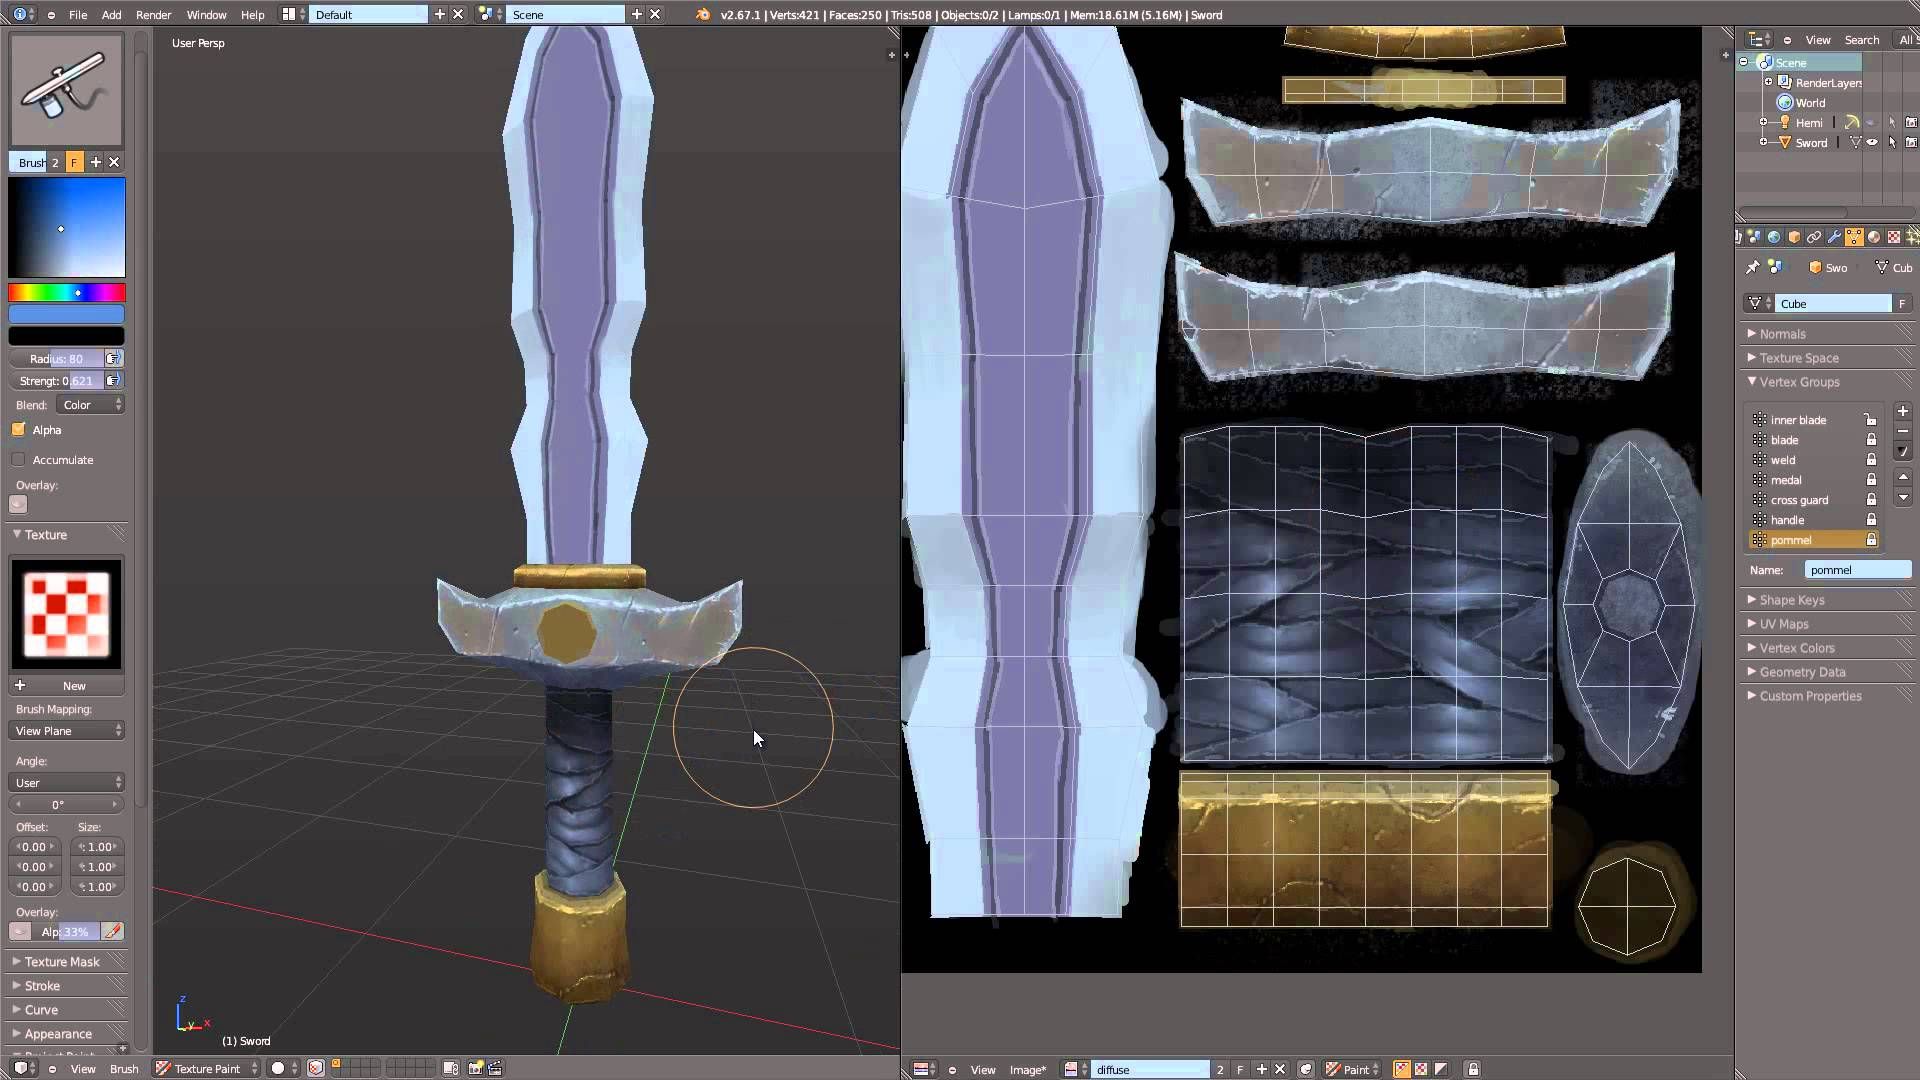The image size is (1920, 1080).
Task: Toggle visibility eye of Sword object
Action: point(1872,142)
